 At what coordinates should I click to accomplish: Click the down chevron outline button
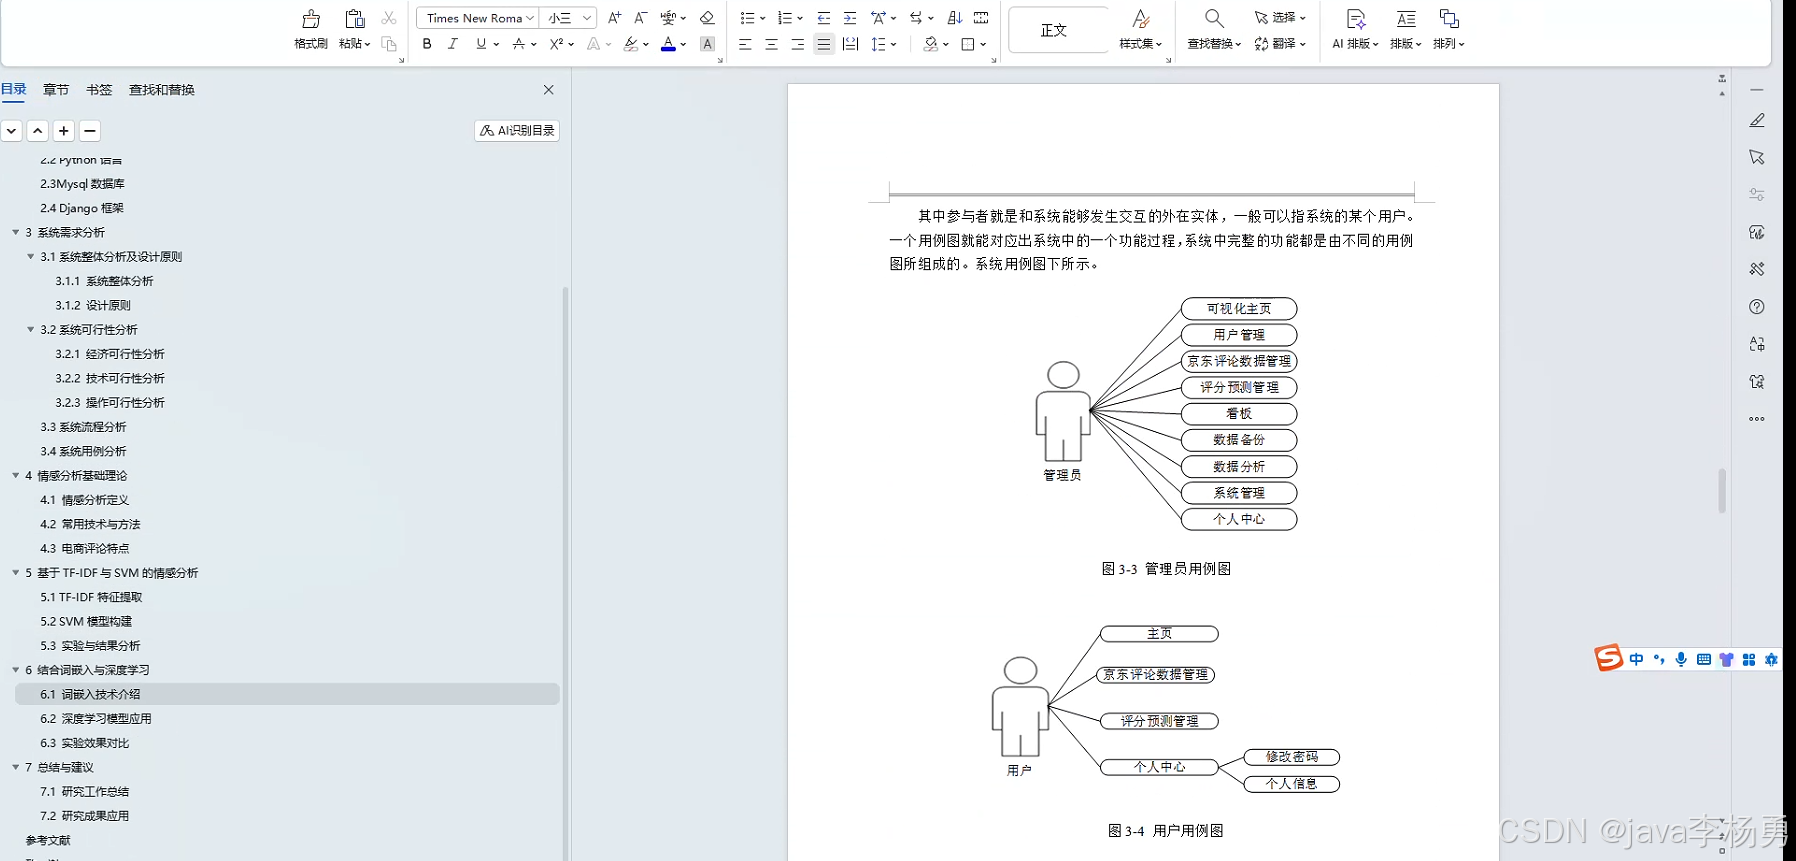pos(12,131)
